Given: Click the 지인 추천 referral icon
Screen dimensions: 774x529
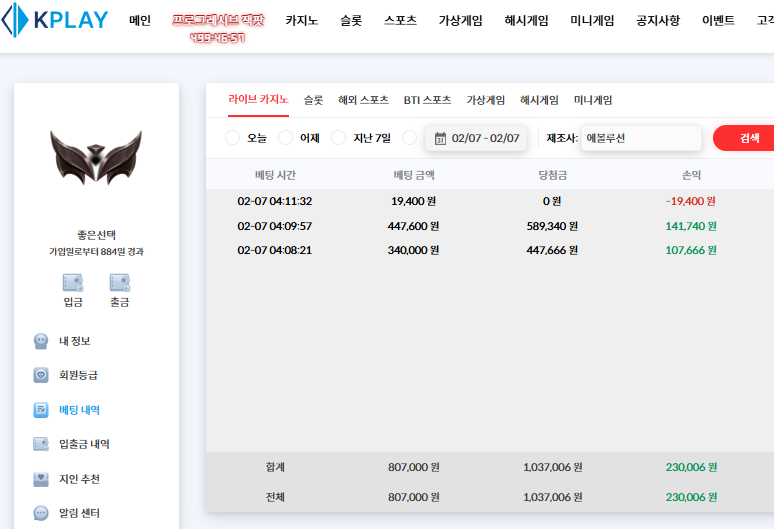Looking at the screenshot, I should pyautogui.click(x=41, y=479).
